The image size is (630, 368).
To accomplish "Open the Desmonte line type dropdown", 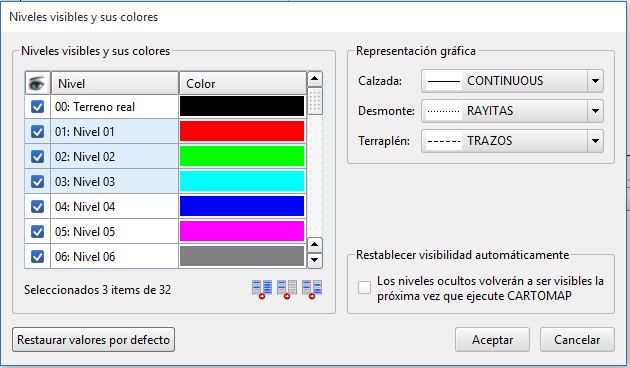I will pos(512,111).
